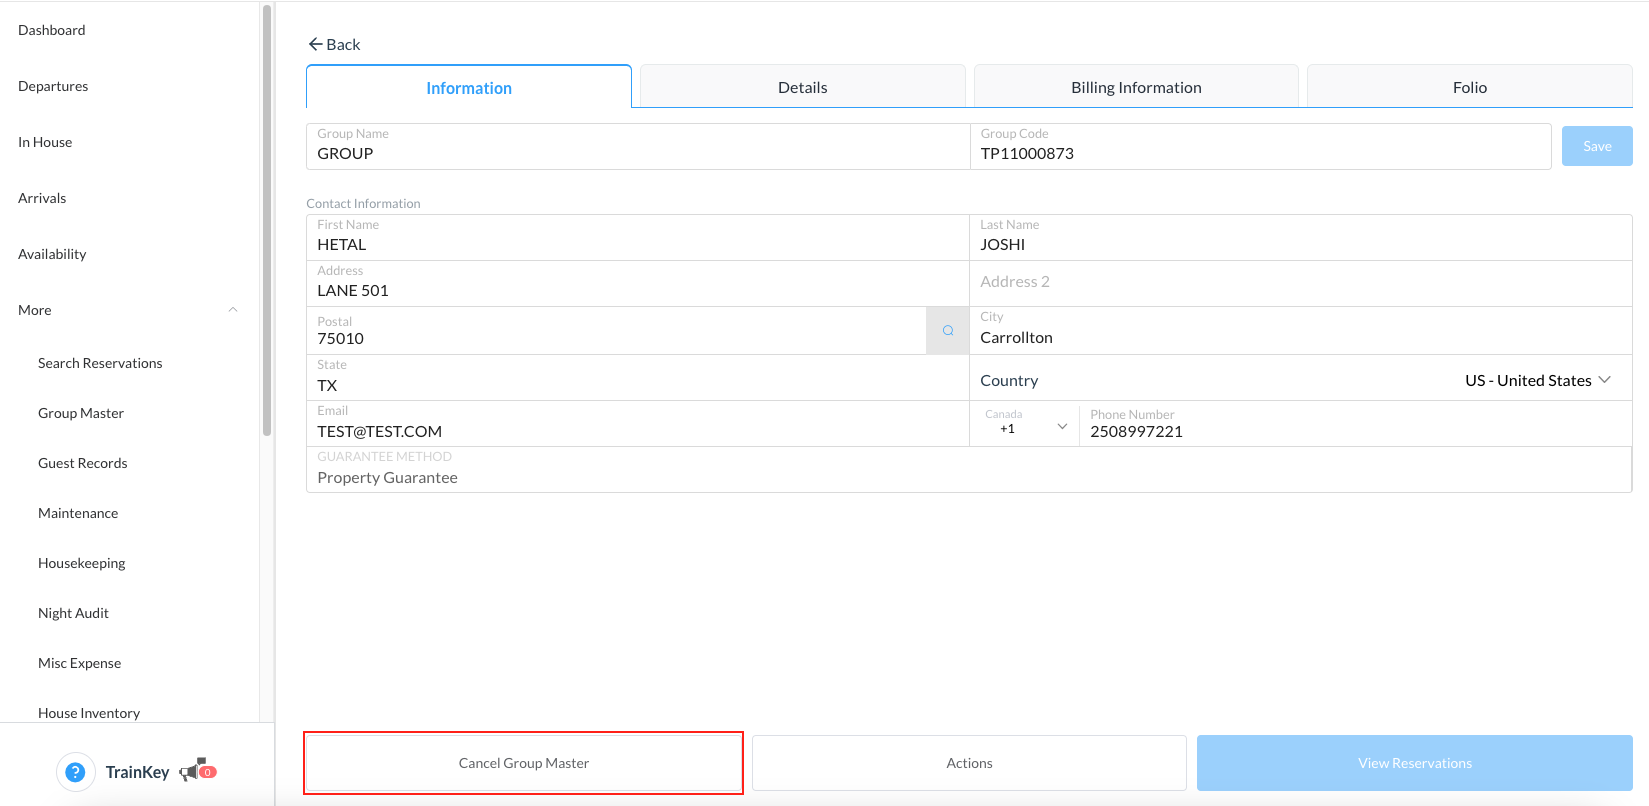
Task: Click the View Reservations button
Action: click(1414, 763)
